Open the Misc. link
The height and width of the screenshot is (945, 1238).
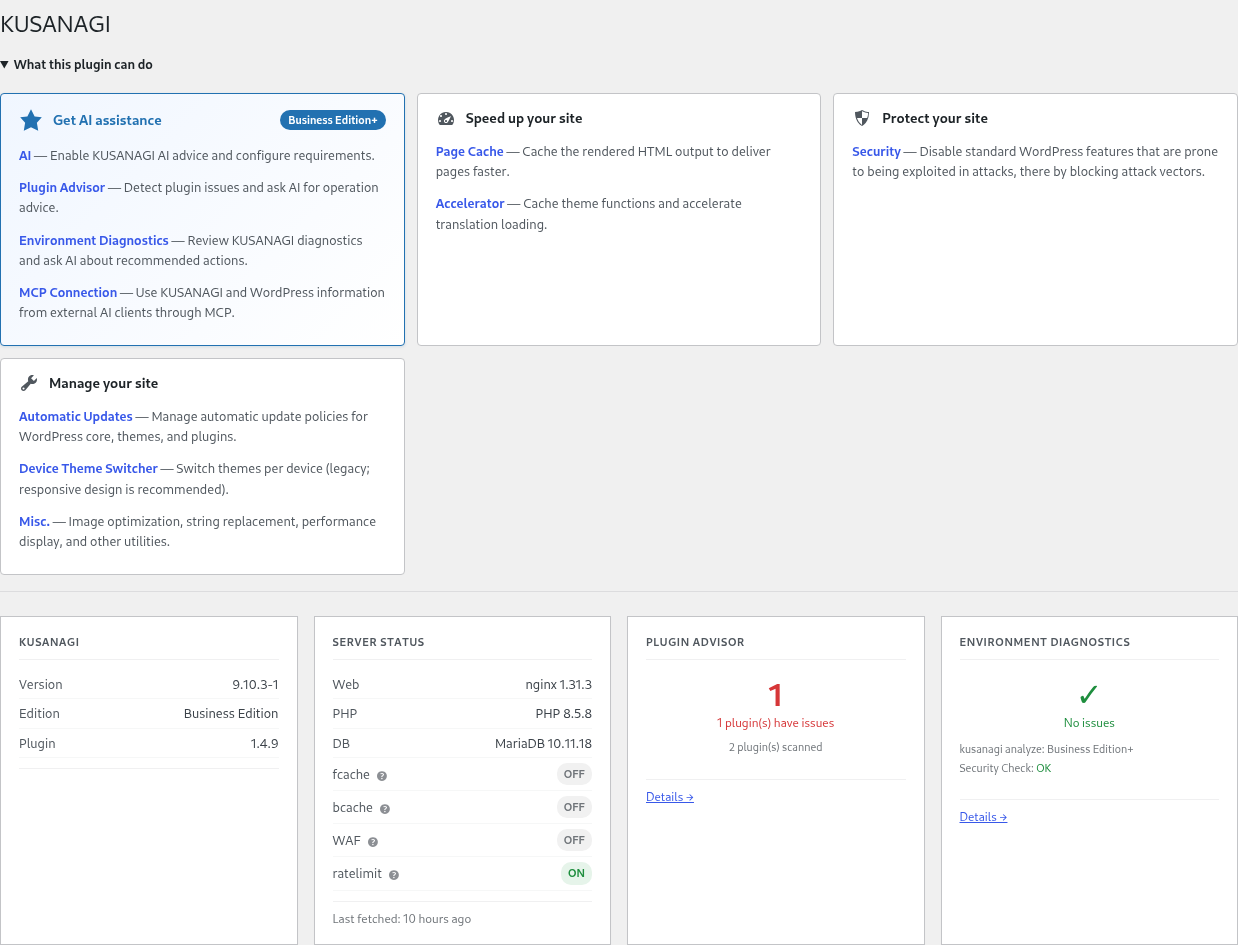tap(34, 521)
